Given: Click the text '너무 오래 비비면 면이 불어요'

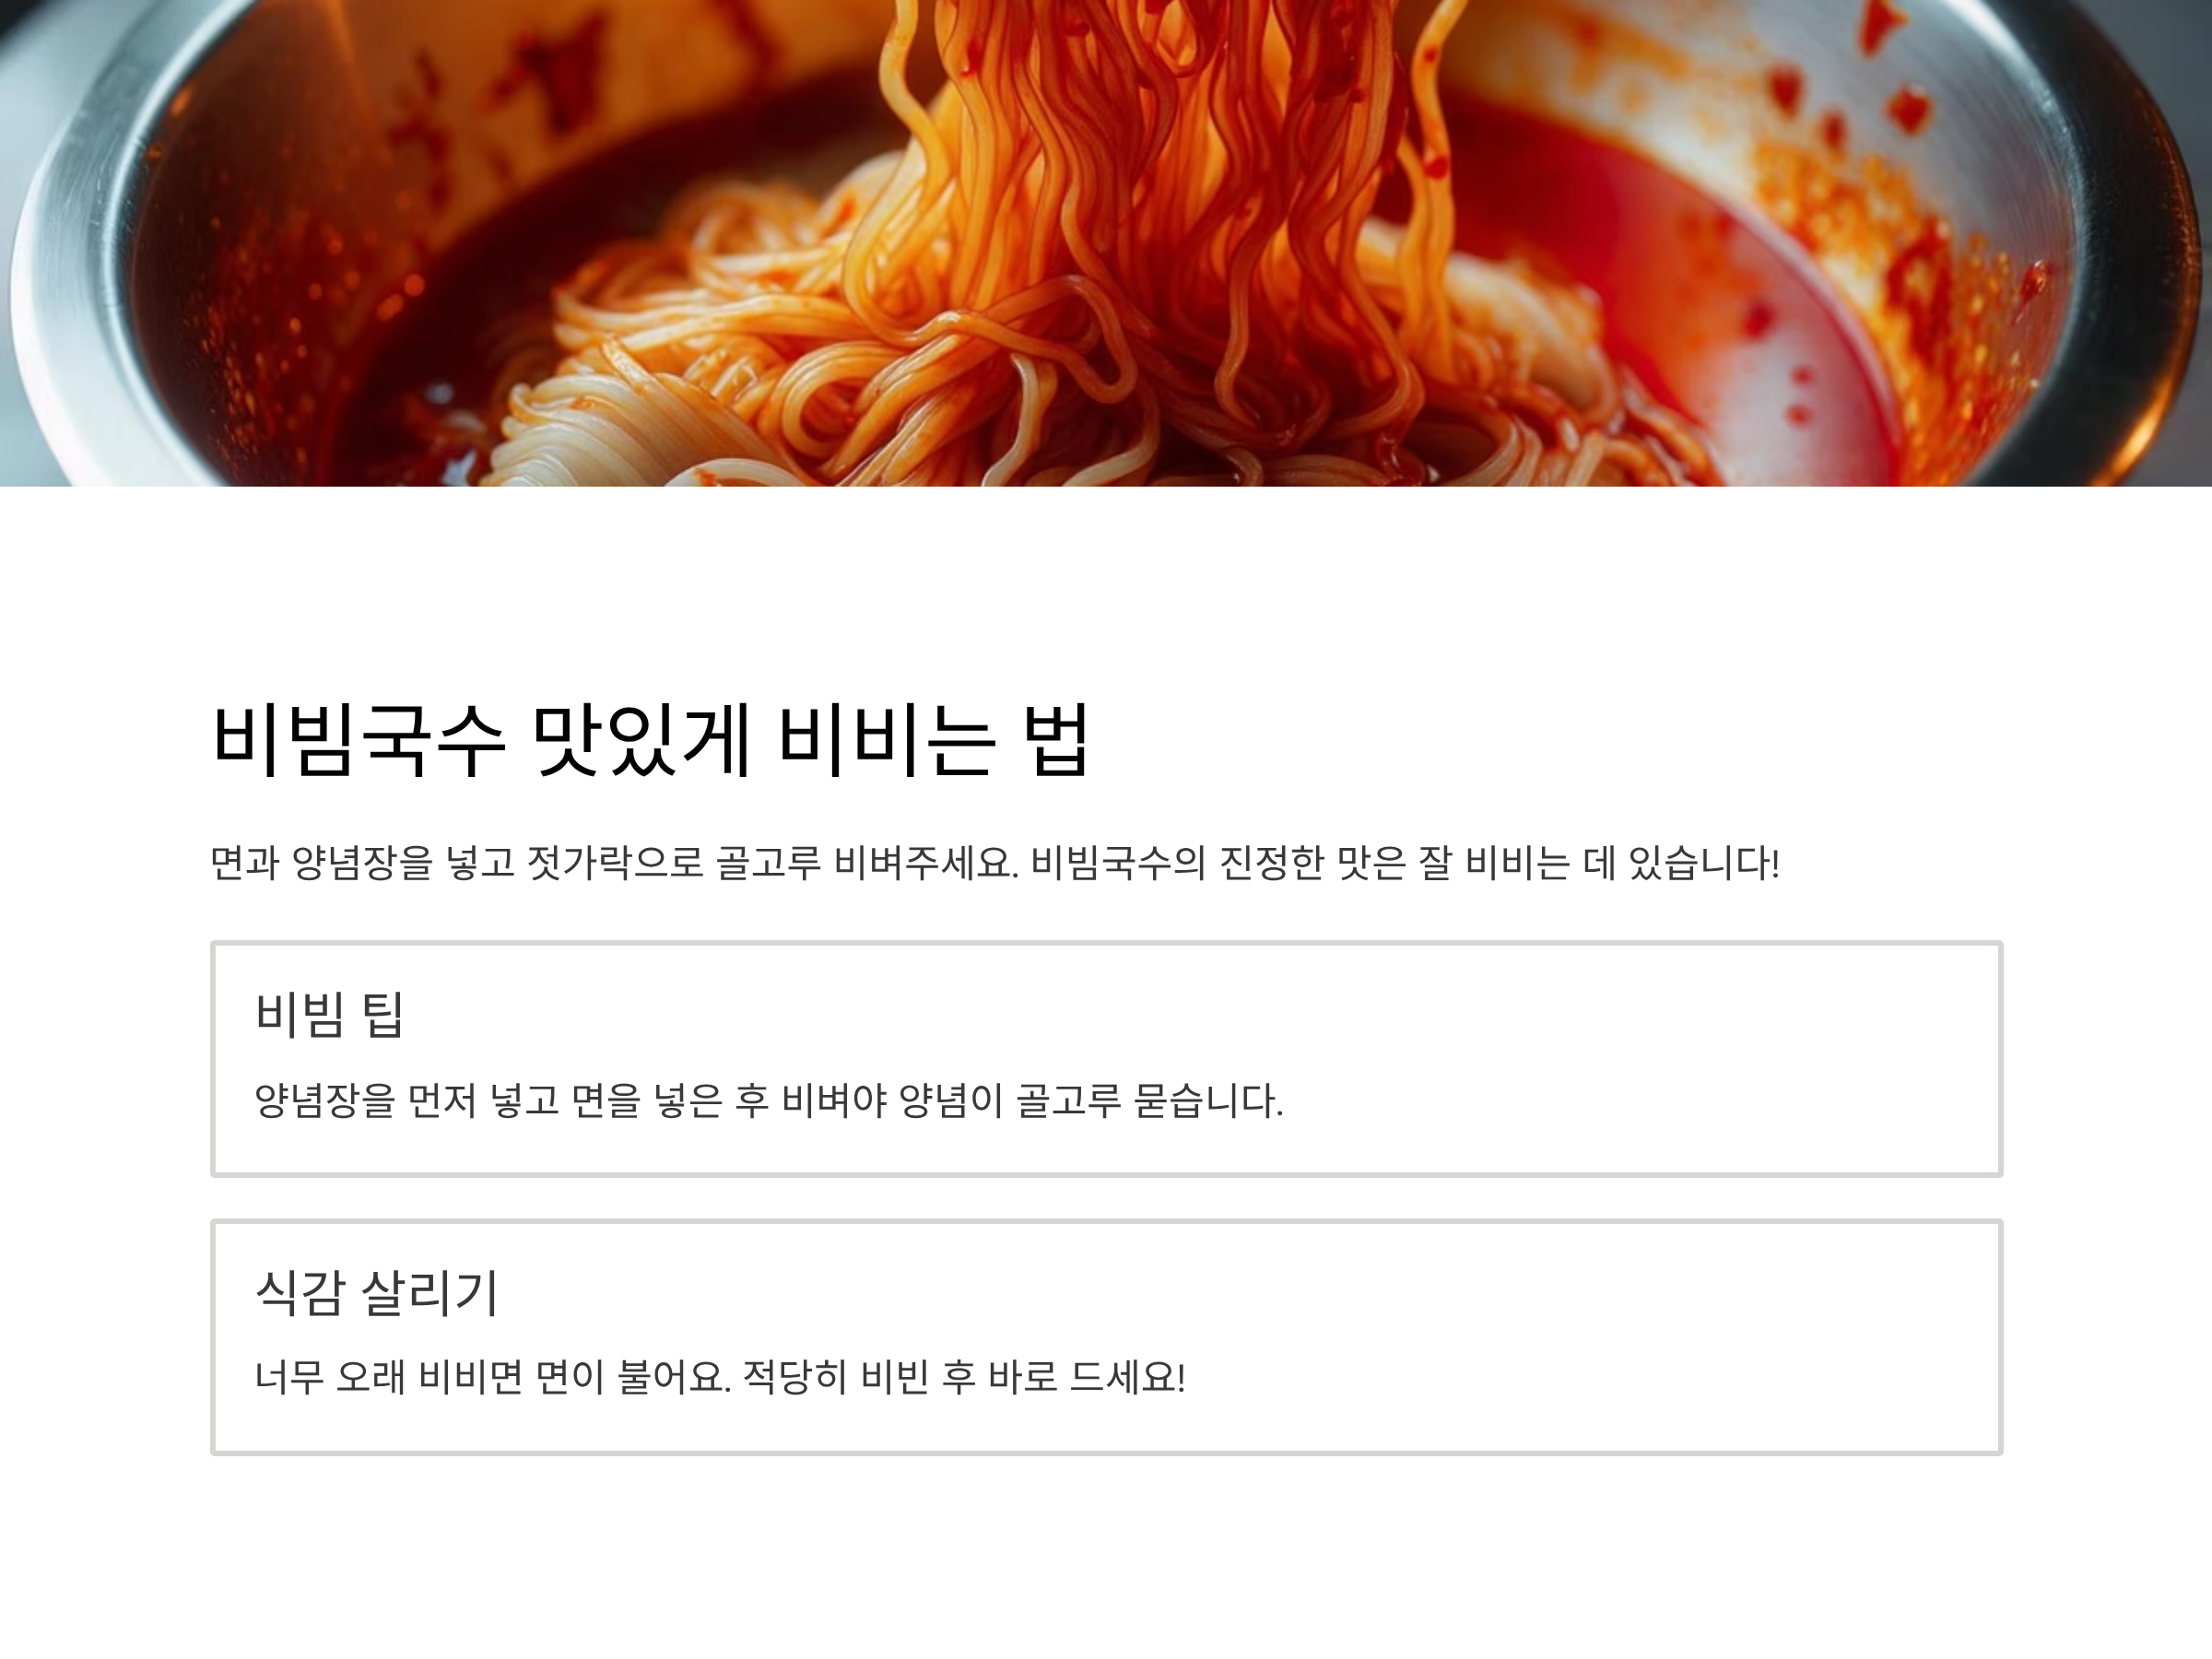Looking at the screenshot, I should tap(493, 1378).
